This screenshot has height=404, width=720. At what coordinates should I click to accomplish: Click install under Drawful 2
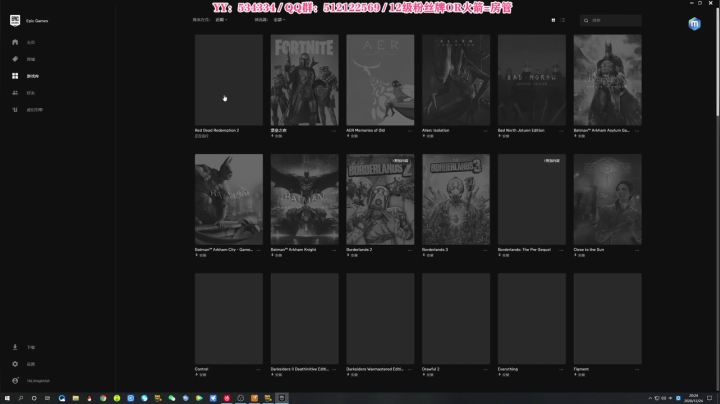coord(428,375)
